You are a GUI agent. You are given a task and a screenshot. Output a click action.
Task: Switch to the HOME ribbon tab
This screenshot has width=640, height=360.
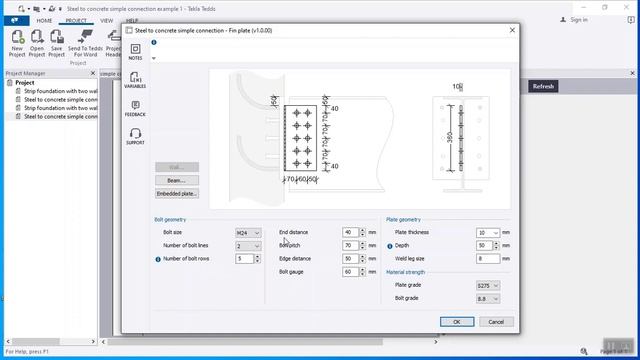[x=44, y=20]
